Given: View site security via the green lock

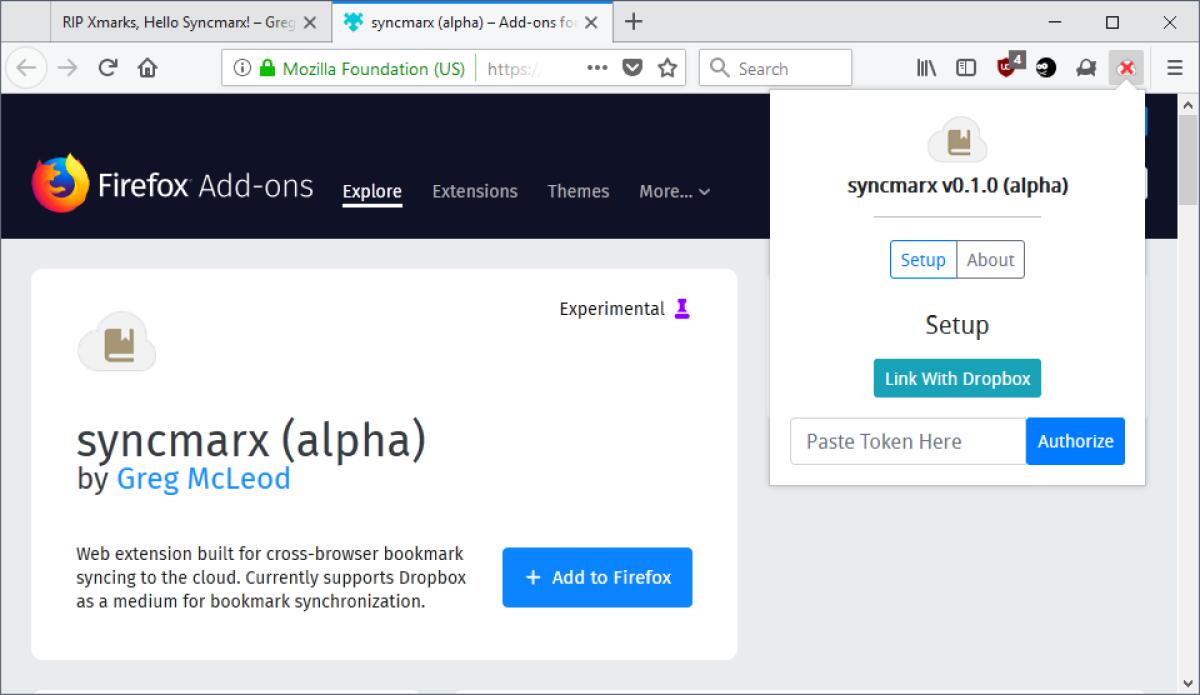Looking at the screenshot, I should [x=265, y=68].
